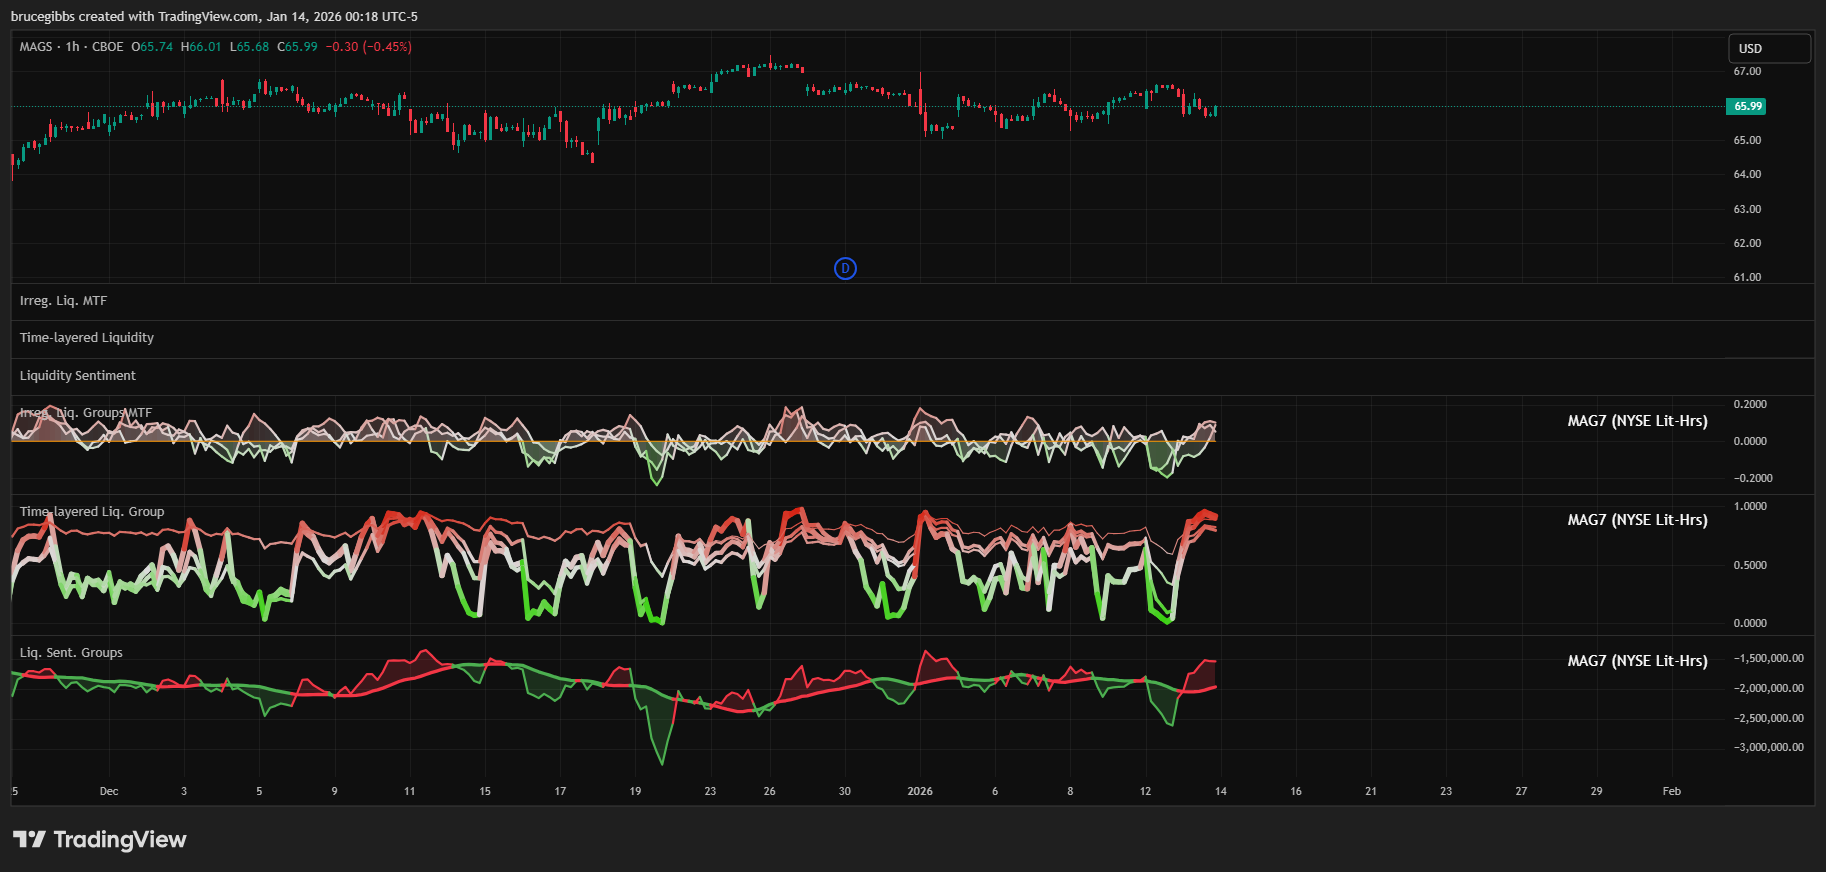Click the green 65.99 current price tag
Image resolution: width=1826 pixels, height=872 pixels.
tap(1746, 106)
